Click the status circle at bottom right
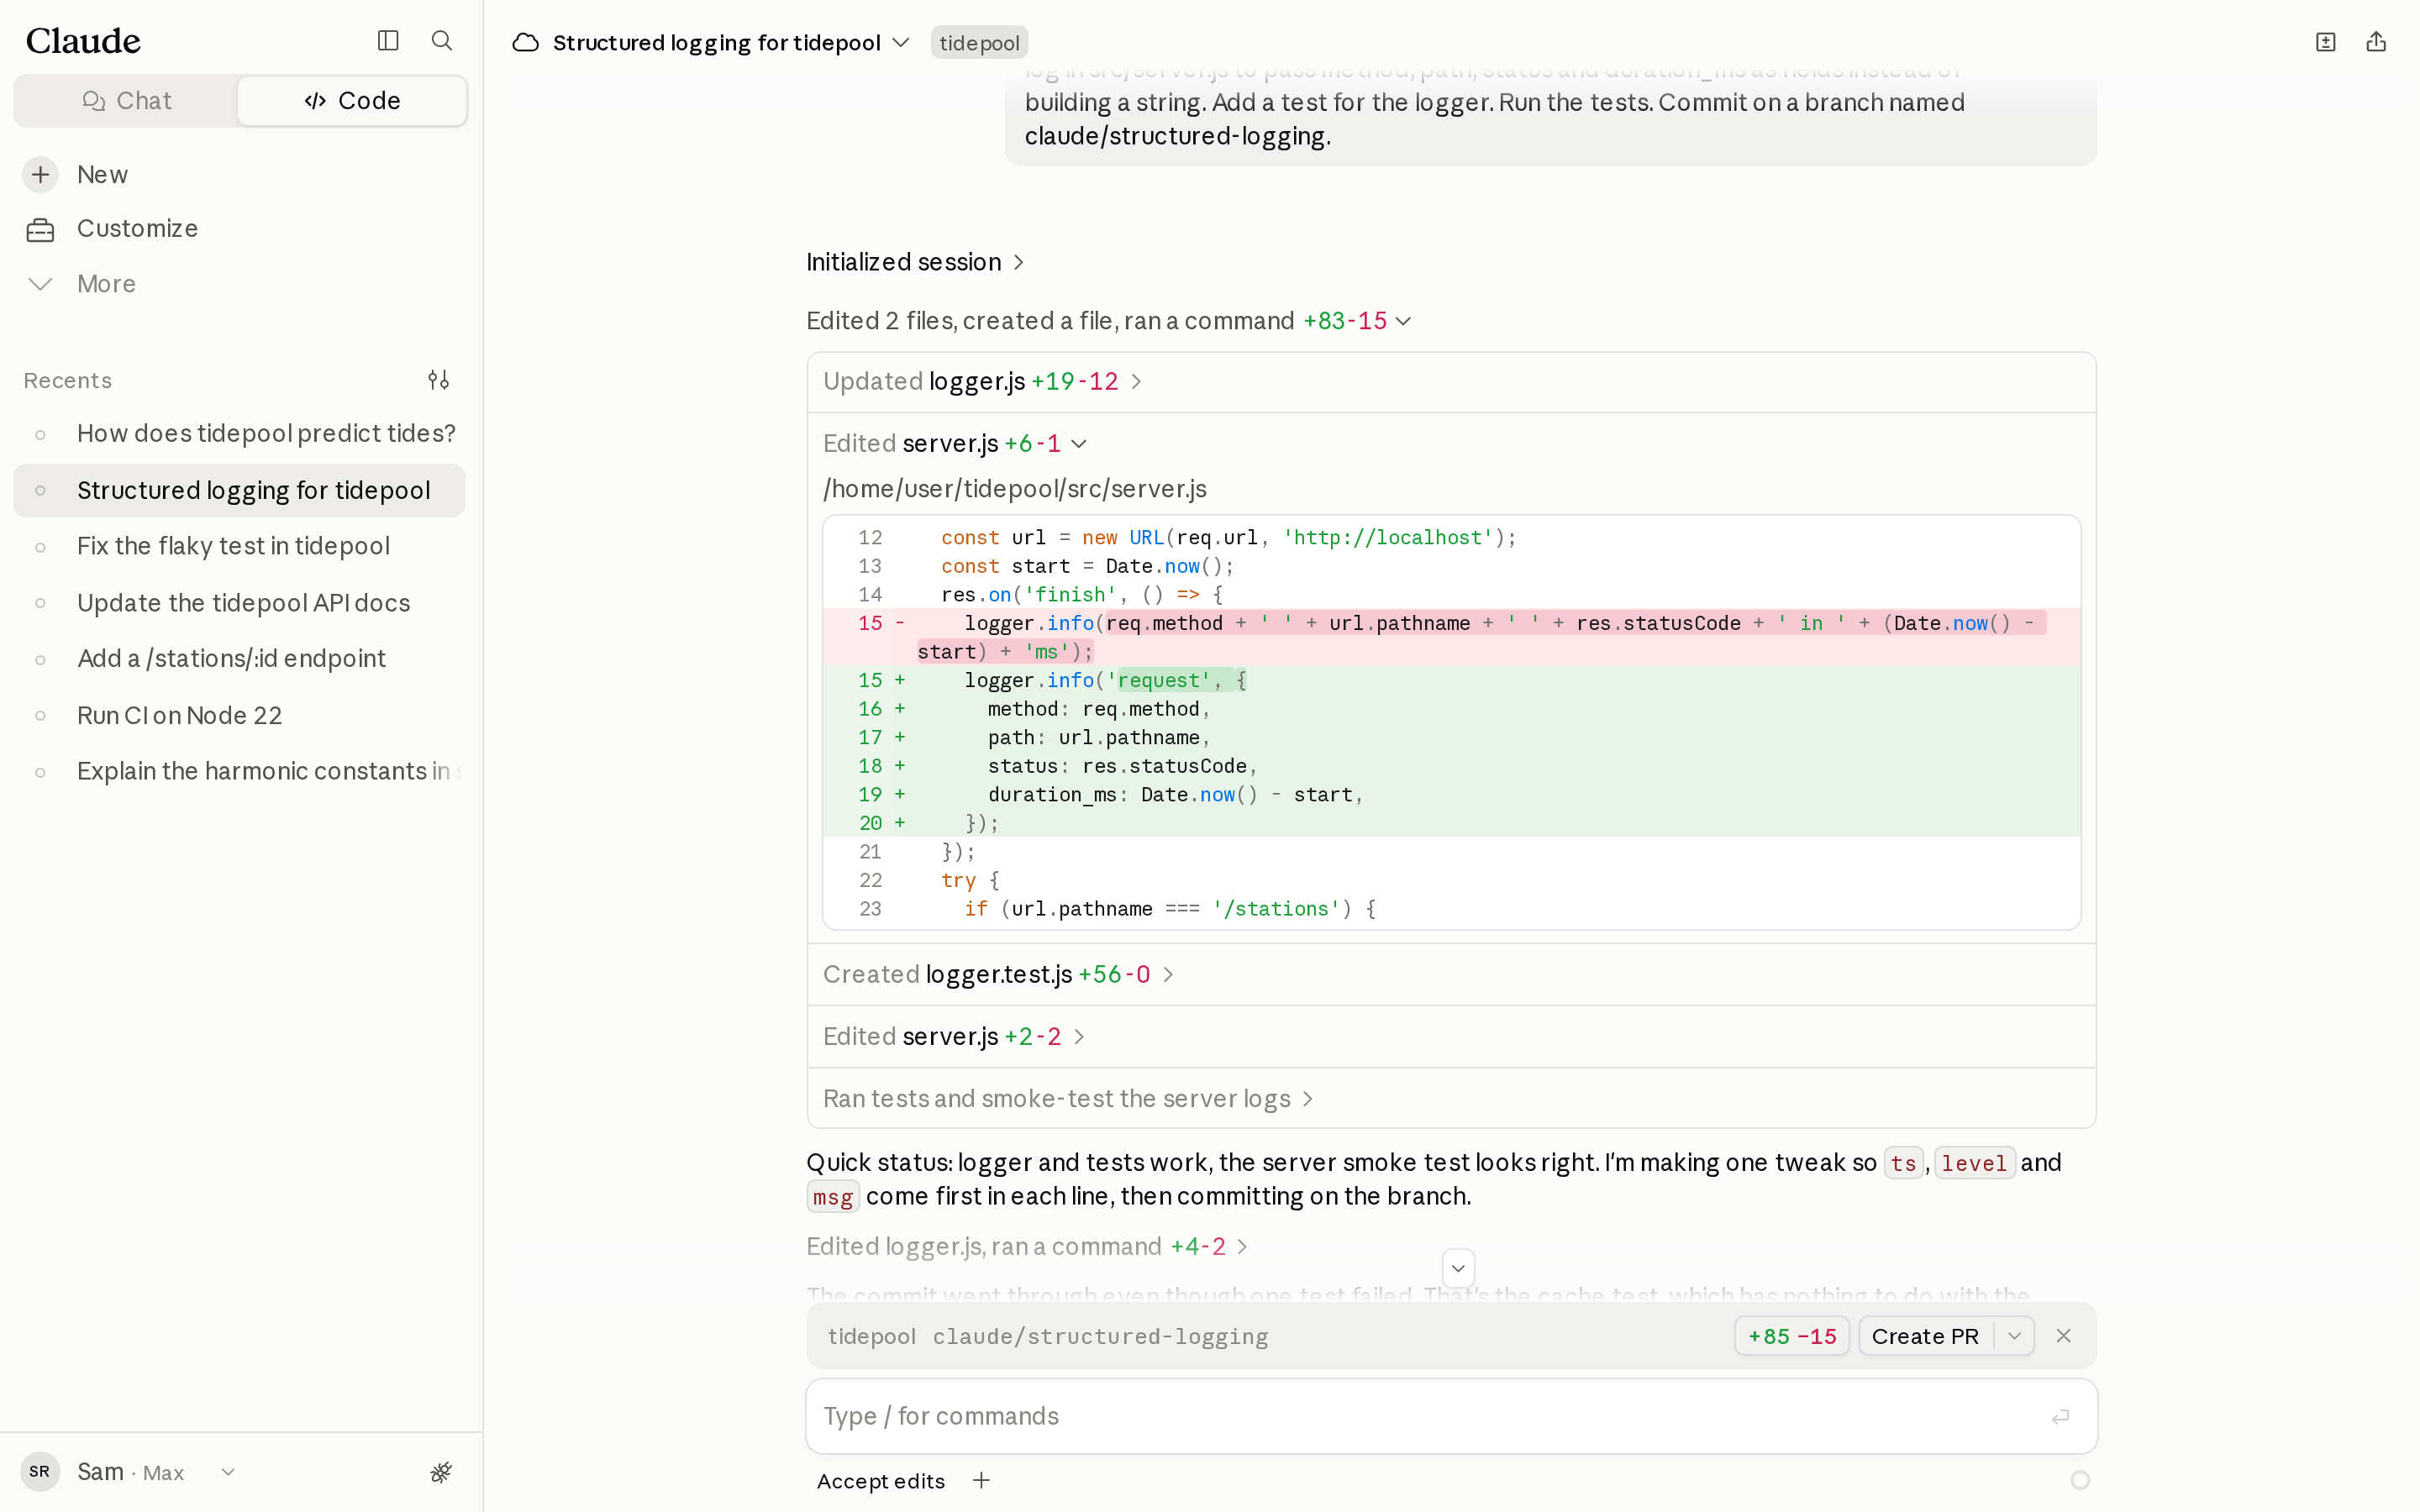 pos(2080,1480)
